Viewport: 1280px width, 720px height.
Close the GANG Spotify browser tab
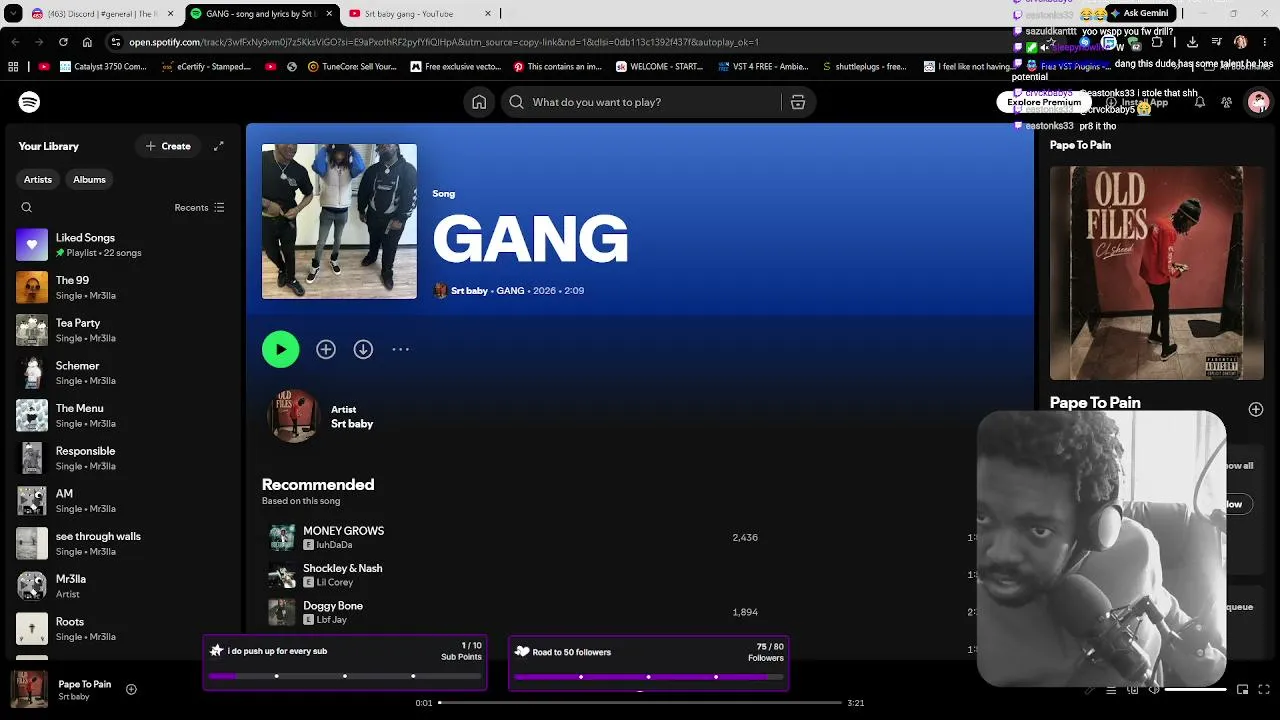(x=329, y=14)
